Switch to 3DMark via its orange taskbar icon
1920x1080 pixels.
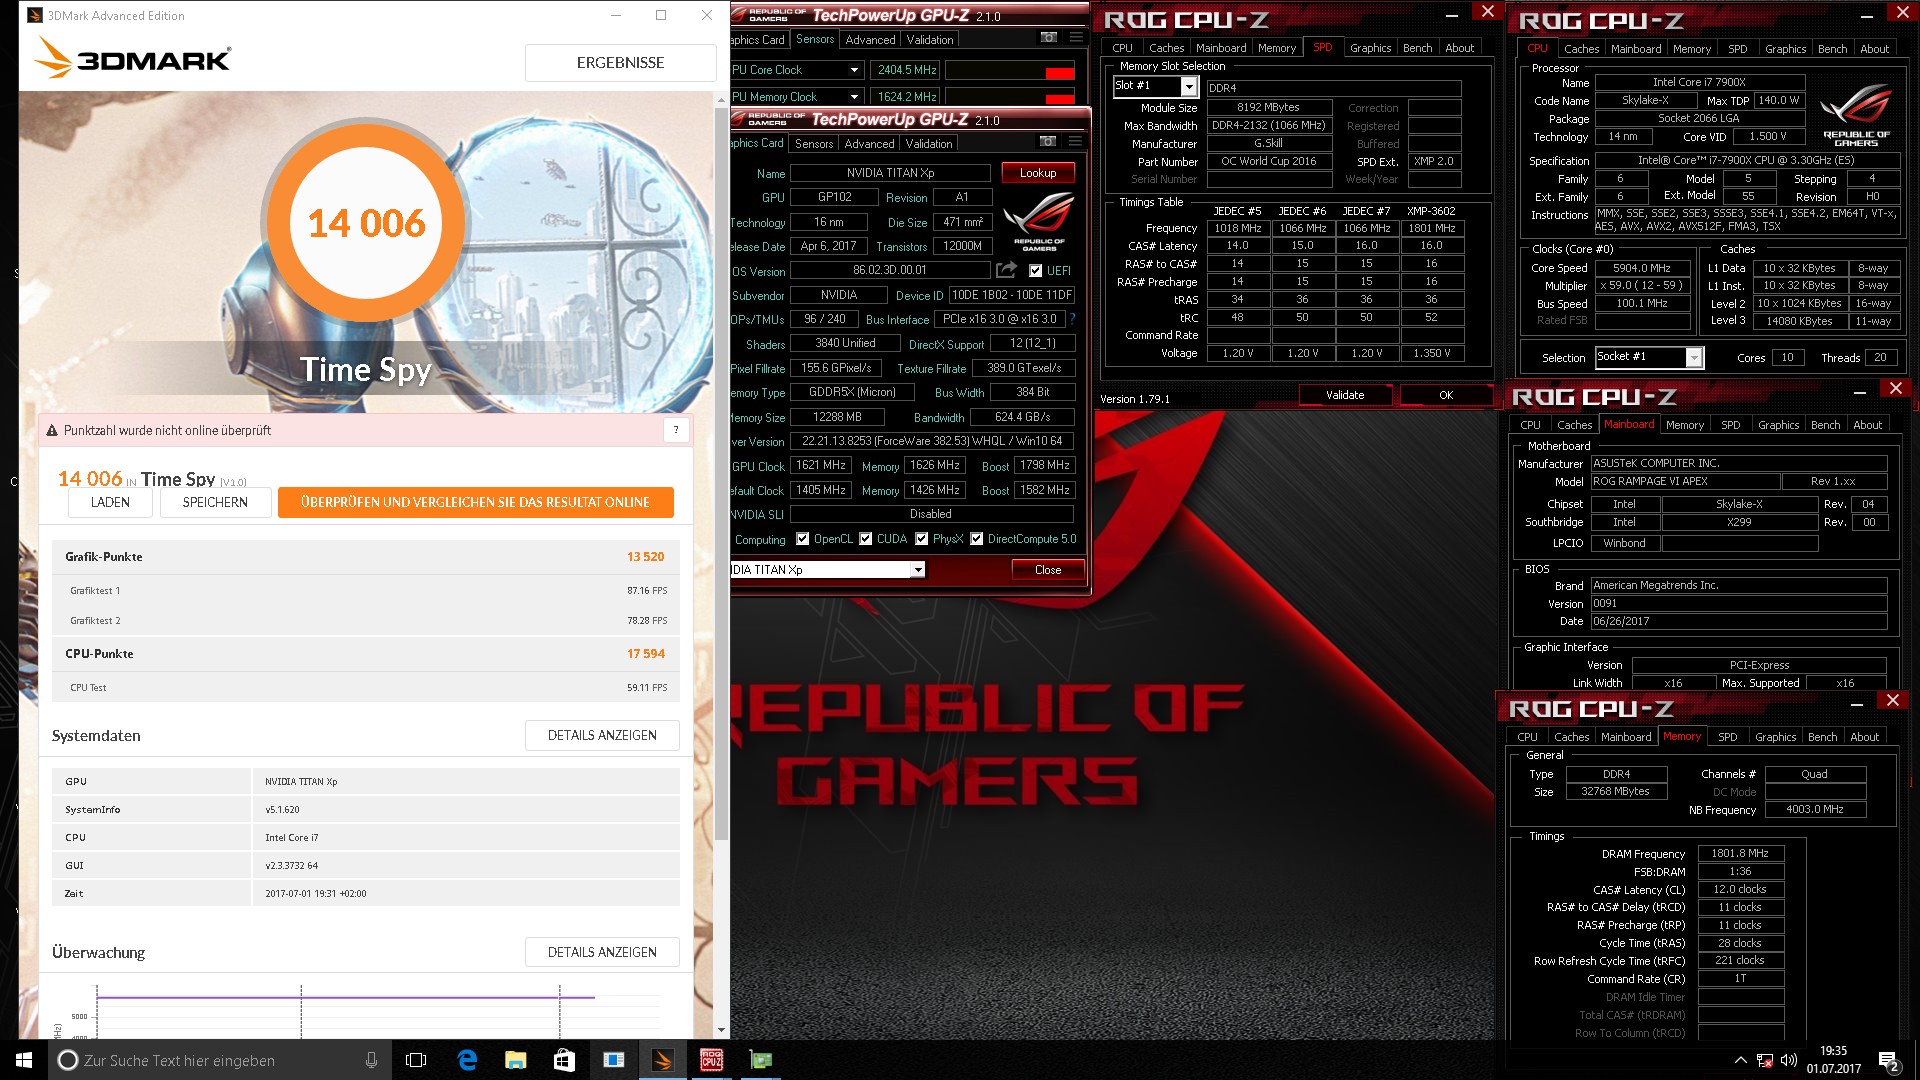(662, 1060)
